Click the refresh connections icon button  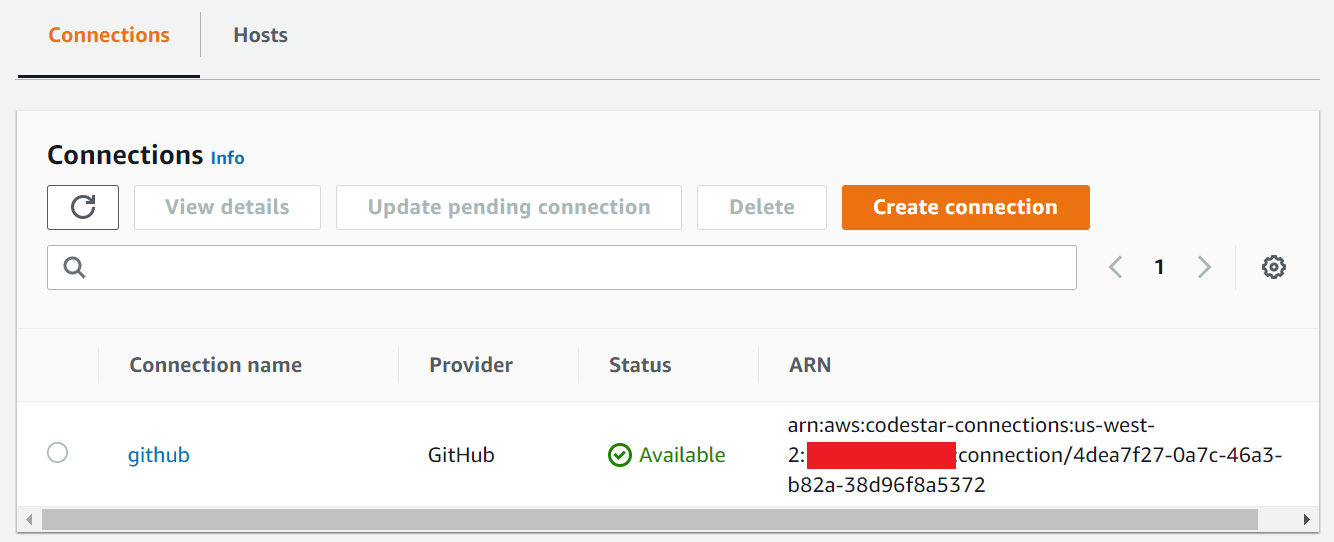[83, 207]
